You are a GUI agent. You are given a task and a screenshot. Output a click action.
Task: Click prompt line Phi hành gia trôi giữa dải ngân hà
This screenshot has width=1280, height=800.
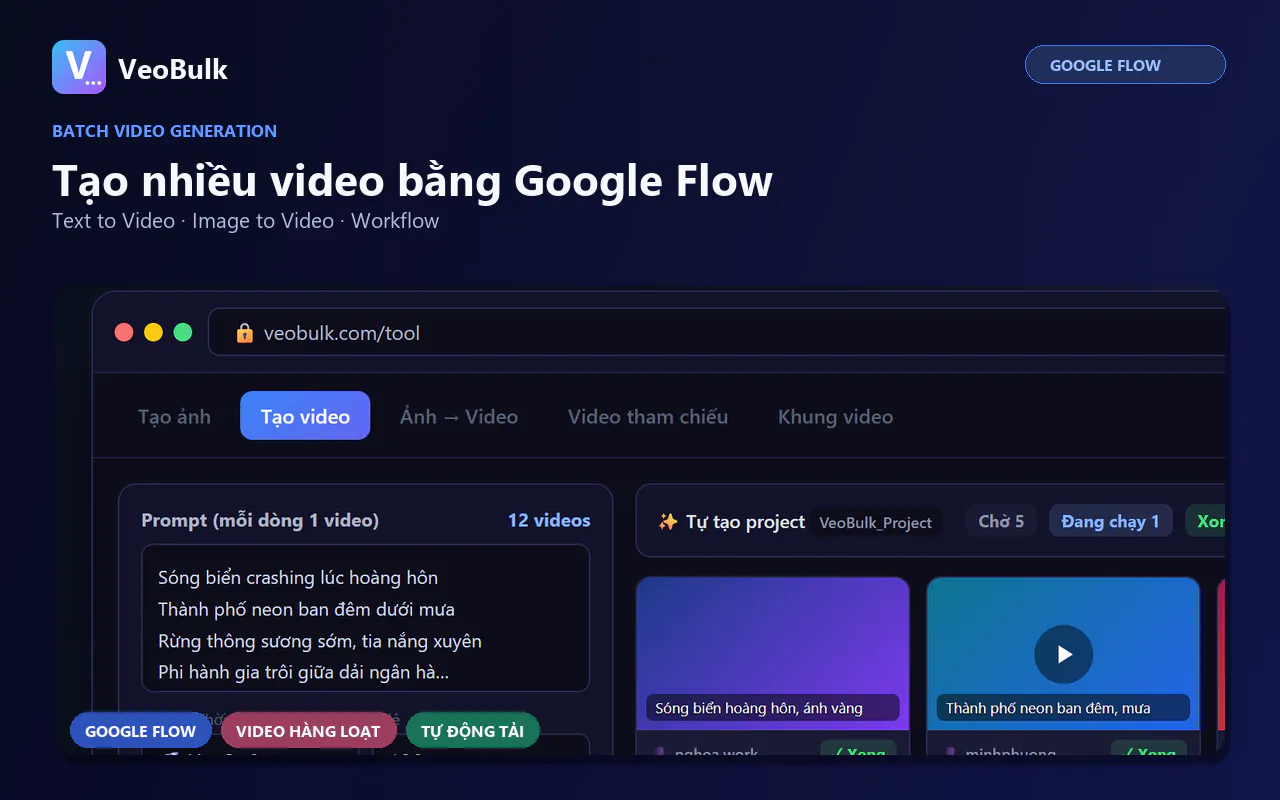303,672
